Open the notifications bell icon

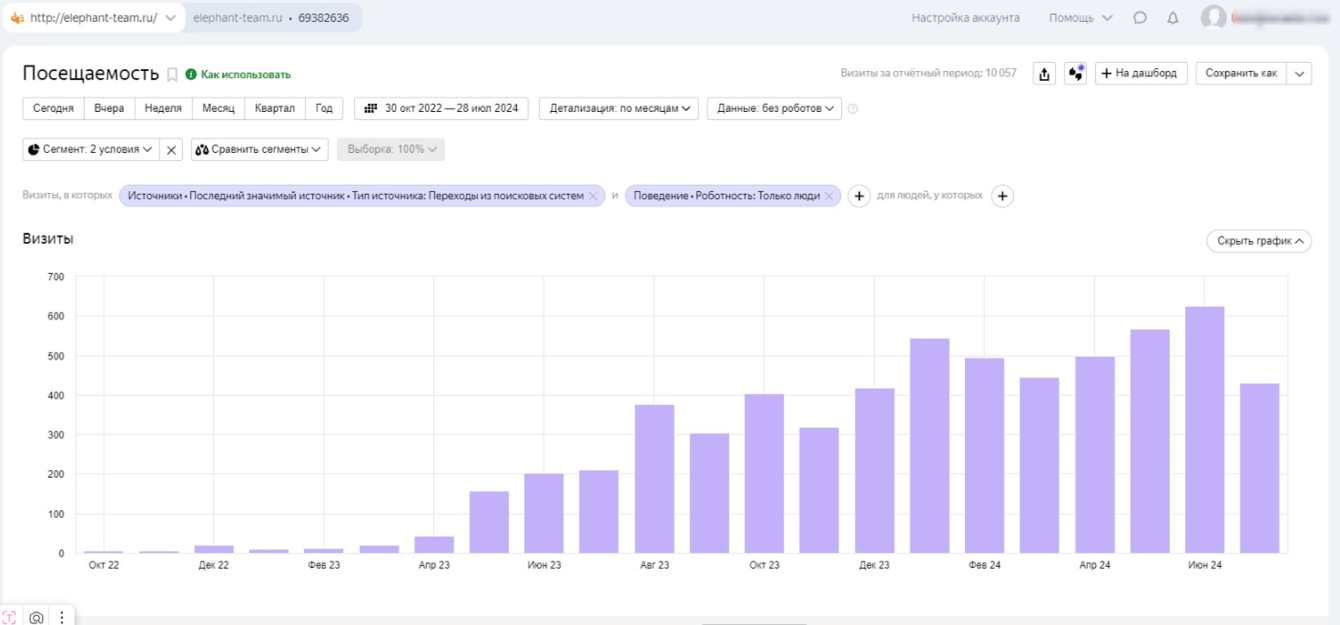pyautogui.click(x=1173, y=18)
